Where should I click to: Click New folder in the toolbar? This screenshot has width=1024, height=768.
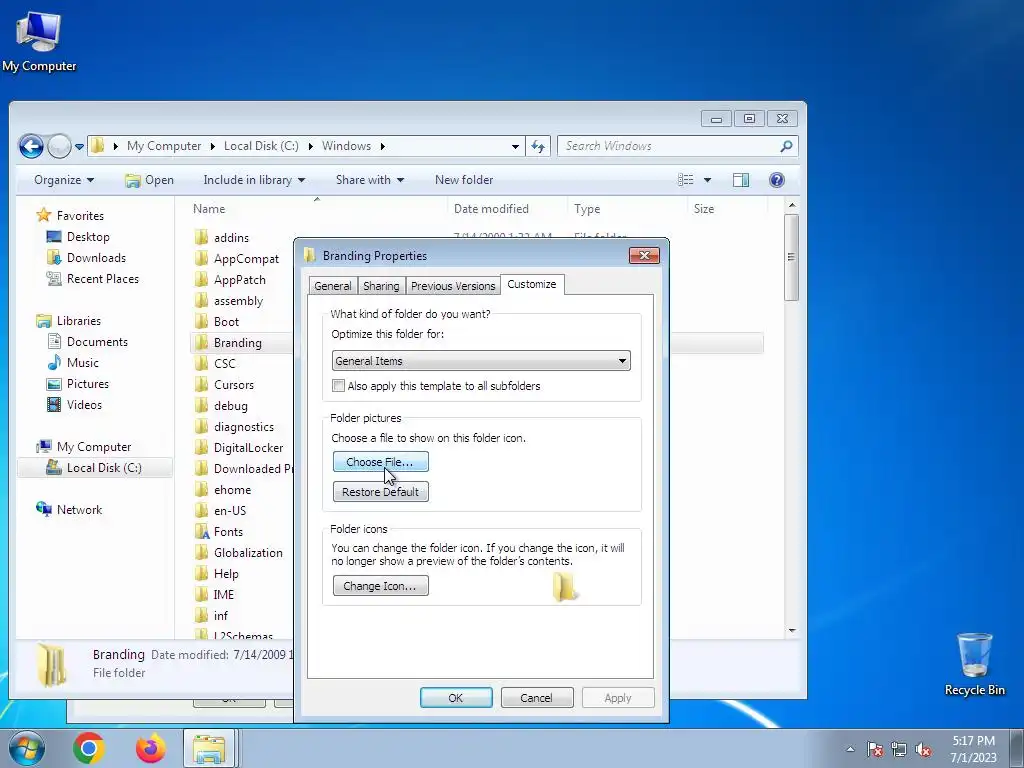click(464, 180)
